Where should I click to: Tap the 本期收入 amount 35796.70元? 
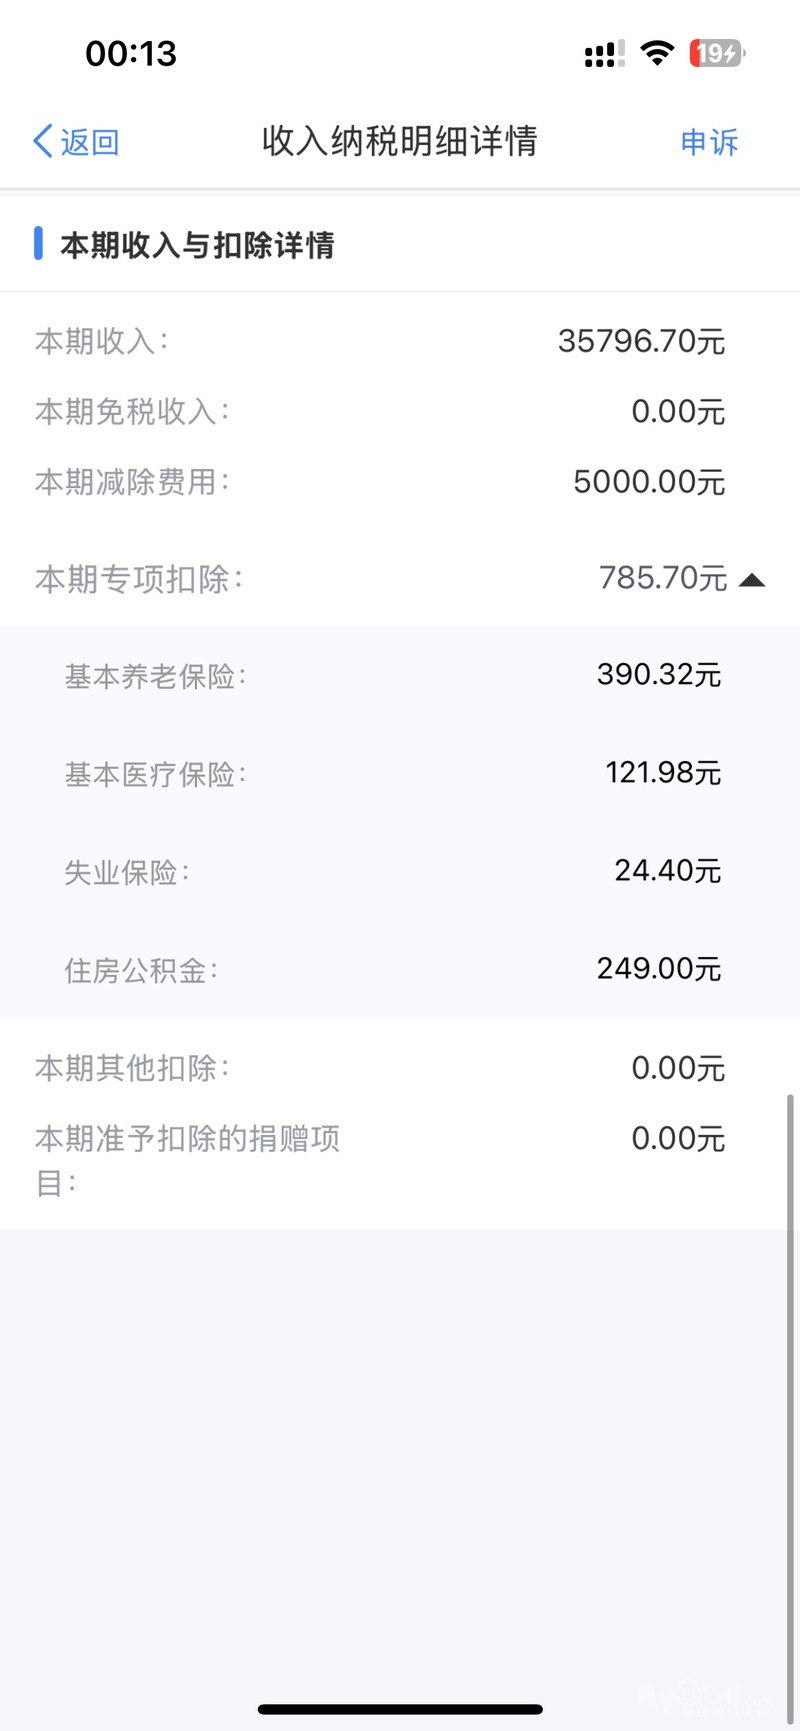pyautogui.click(x=641, y=341)
